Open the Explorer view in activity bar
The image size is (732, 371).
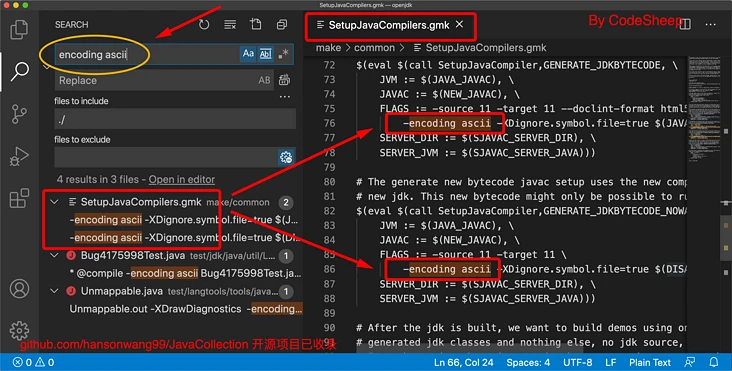click(x=19, y=29)
